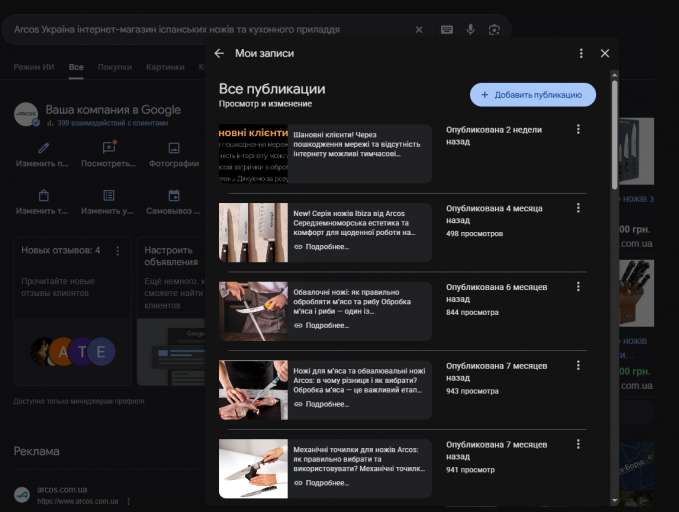Start voice search with the microphone icon
The height and width of the screenshot is (512, 679).
pyautogui.click(x=471, y=29)
